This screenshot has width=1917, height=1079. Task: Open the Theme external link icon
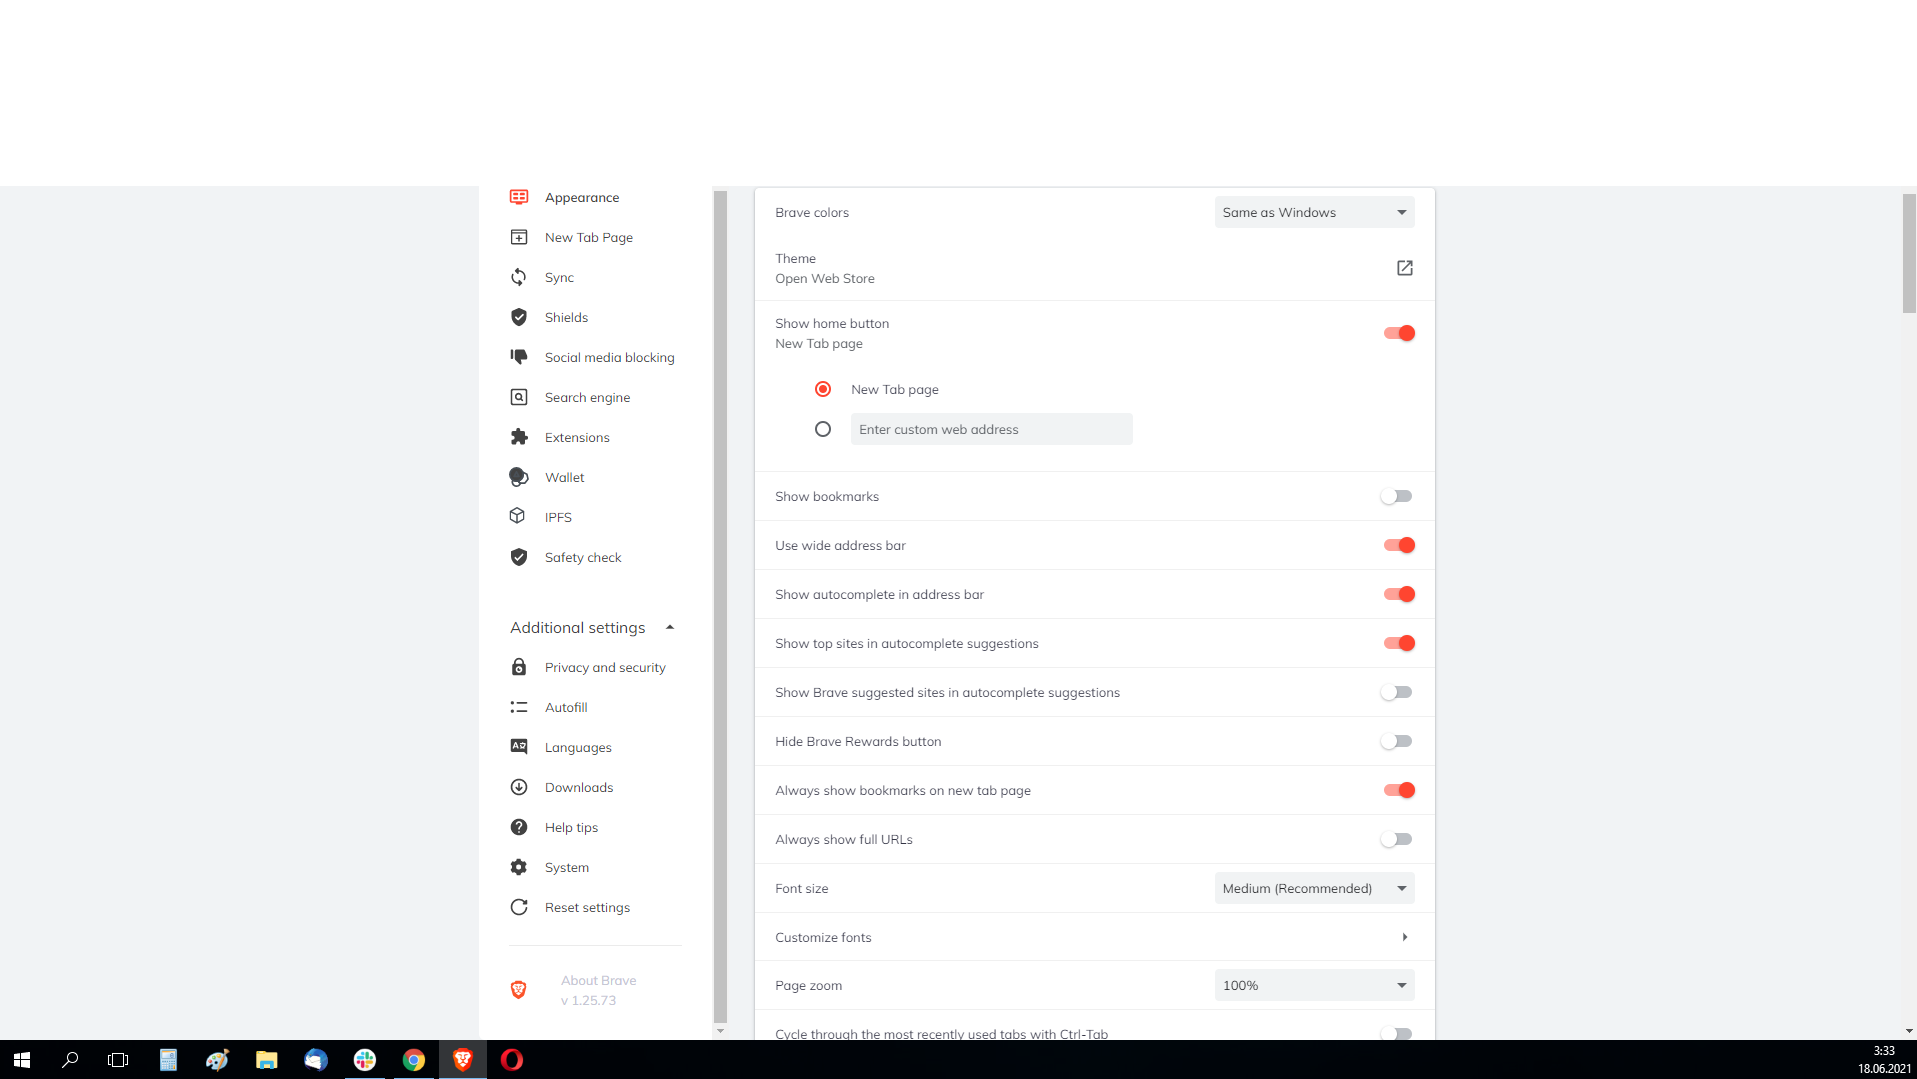pos(1404,268)
